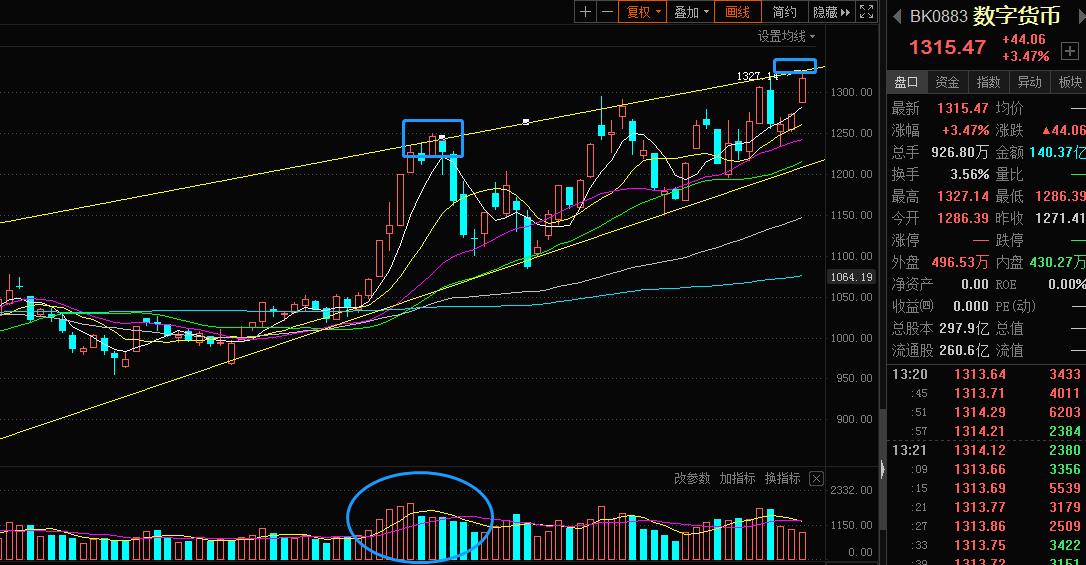Viewport: 1086px width, 565px height.
Task: Click the 内盘 value 430.27万
Action: (x=1058, y=262)
